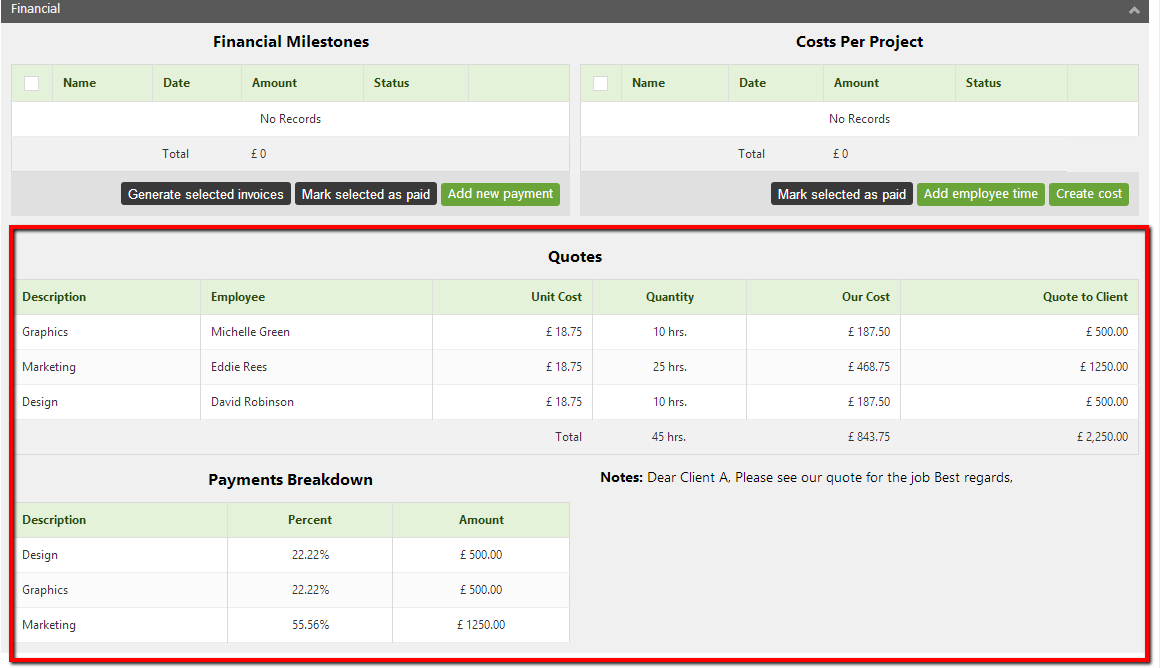Click the Add new payment button
1162x668 pixels.
(x=500, y=194)
